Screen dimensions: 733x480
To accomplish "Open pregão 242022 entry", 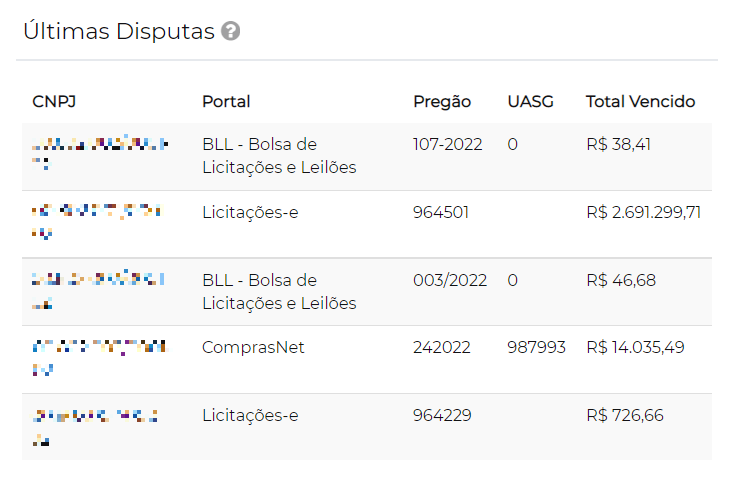I will (441, 348).
